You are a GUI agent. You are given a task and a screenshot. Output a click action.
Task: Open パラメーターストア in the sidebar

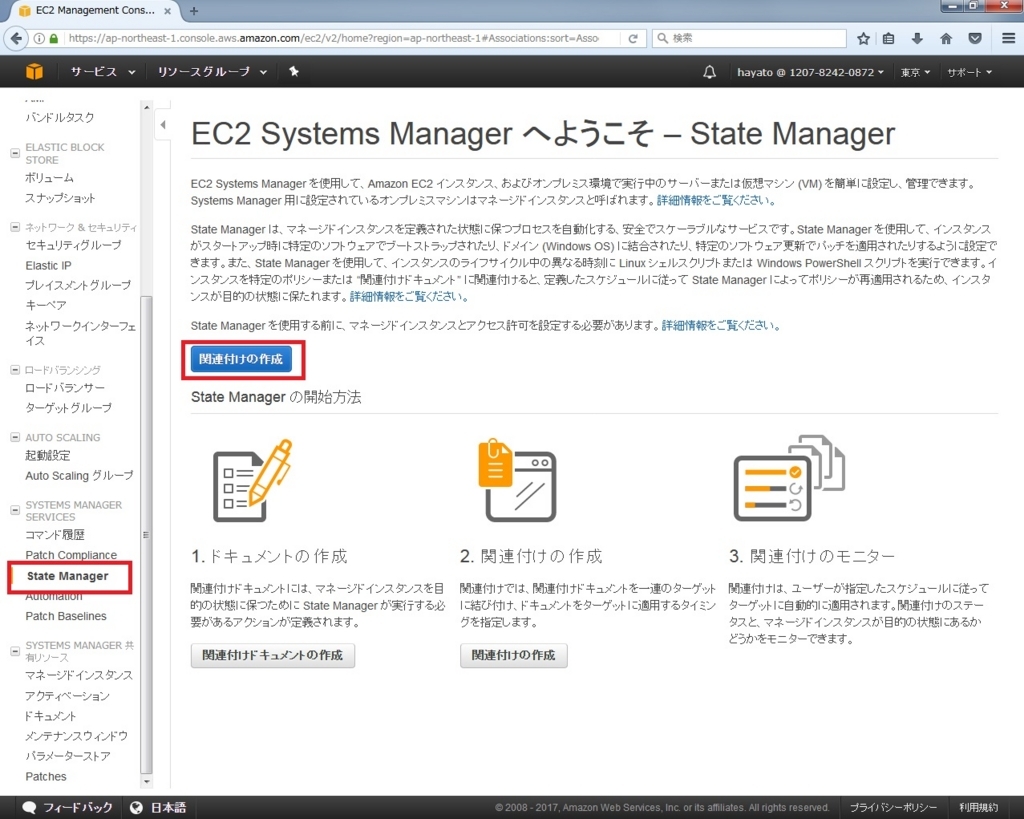67,756
